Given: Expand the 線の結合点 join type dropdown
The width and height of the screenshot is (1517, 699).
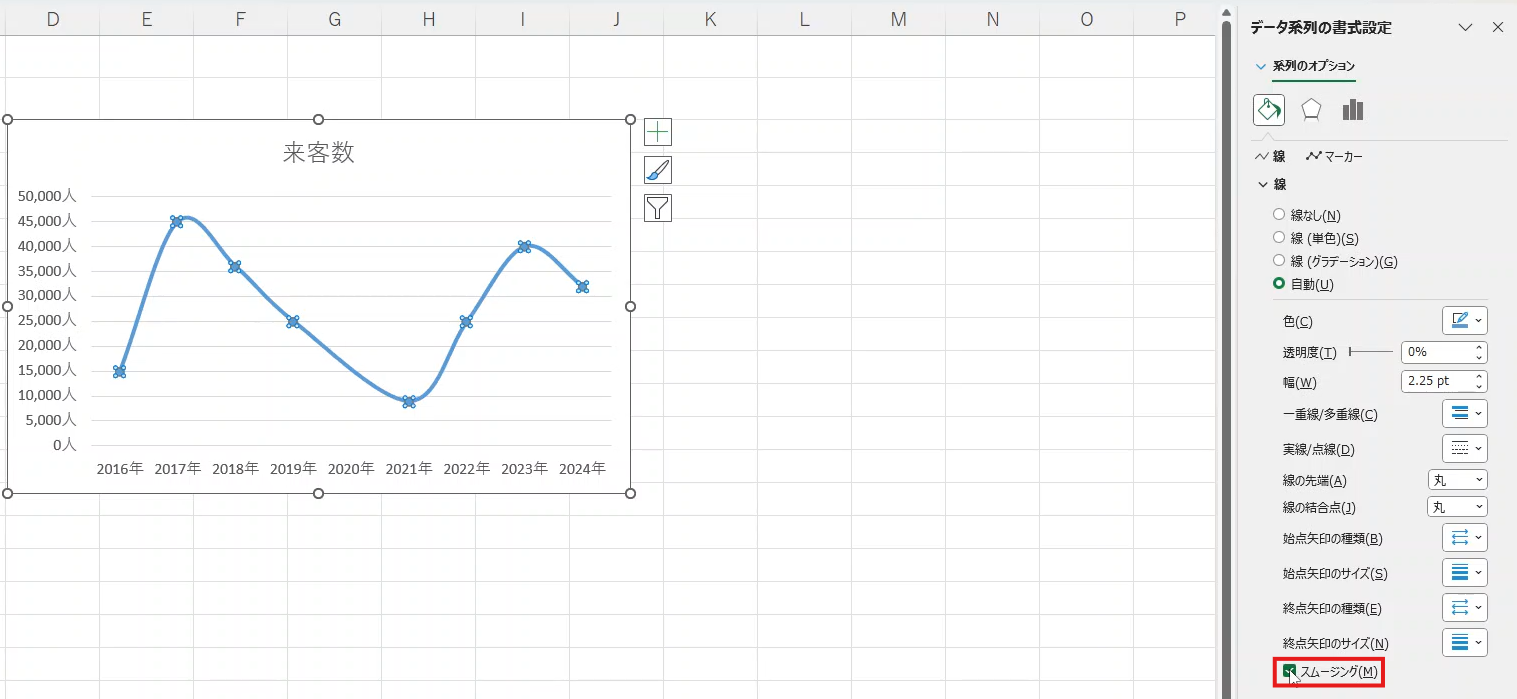Looking at the screenshot, I should [x=1457, y=507].
